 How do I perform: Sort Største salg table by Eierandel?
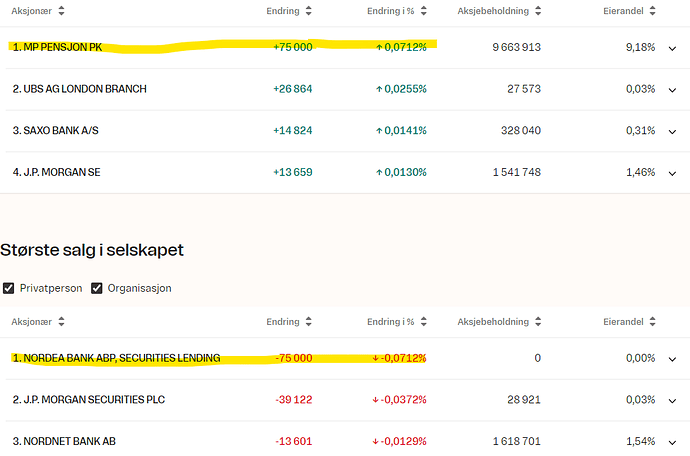tap(629, 322)
